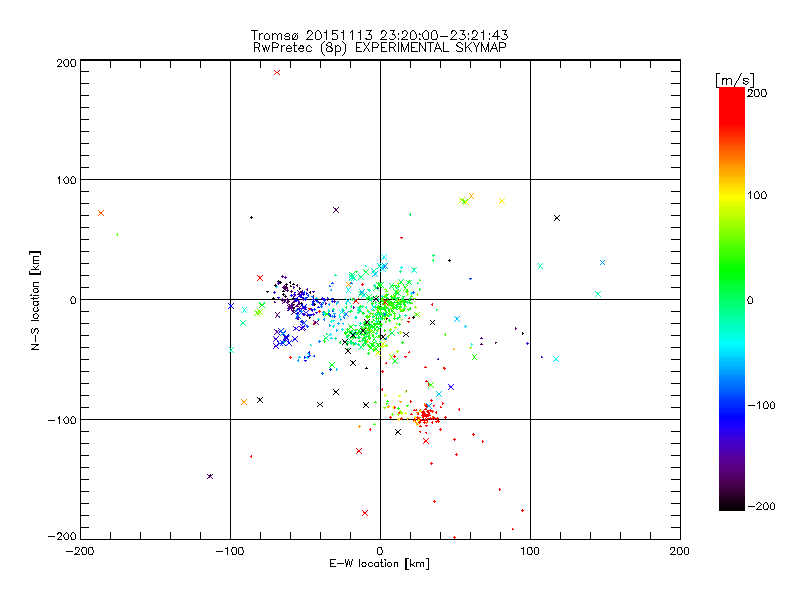Image resolution: width=800 pixels, height=600 pixels.
Task: Select the purple X marker above the main cluster
Action: tap(336, 210)
